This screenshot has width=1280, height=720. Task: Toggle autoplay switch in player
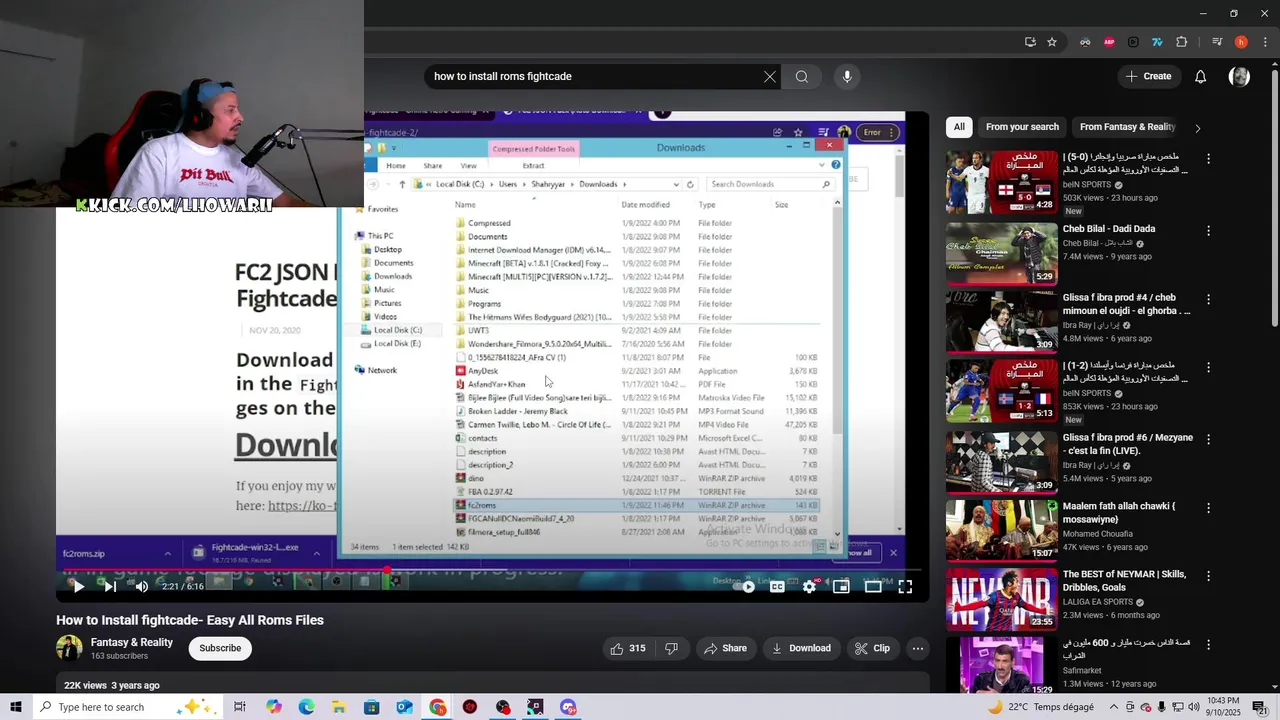tap(745, 587)
